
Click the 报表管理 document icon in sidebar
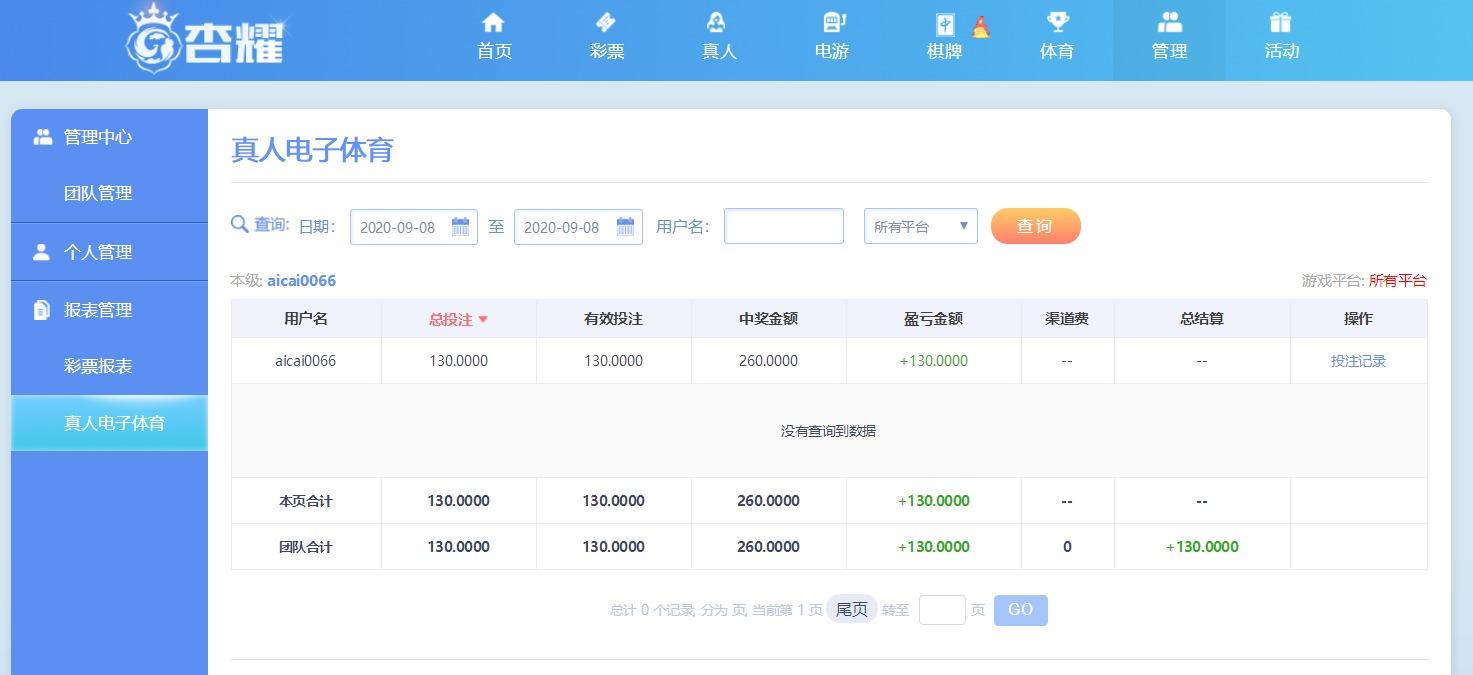pyautogui.click(x=41, y=310)
